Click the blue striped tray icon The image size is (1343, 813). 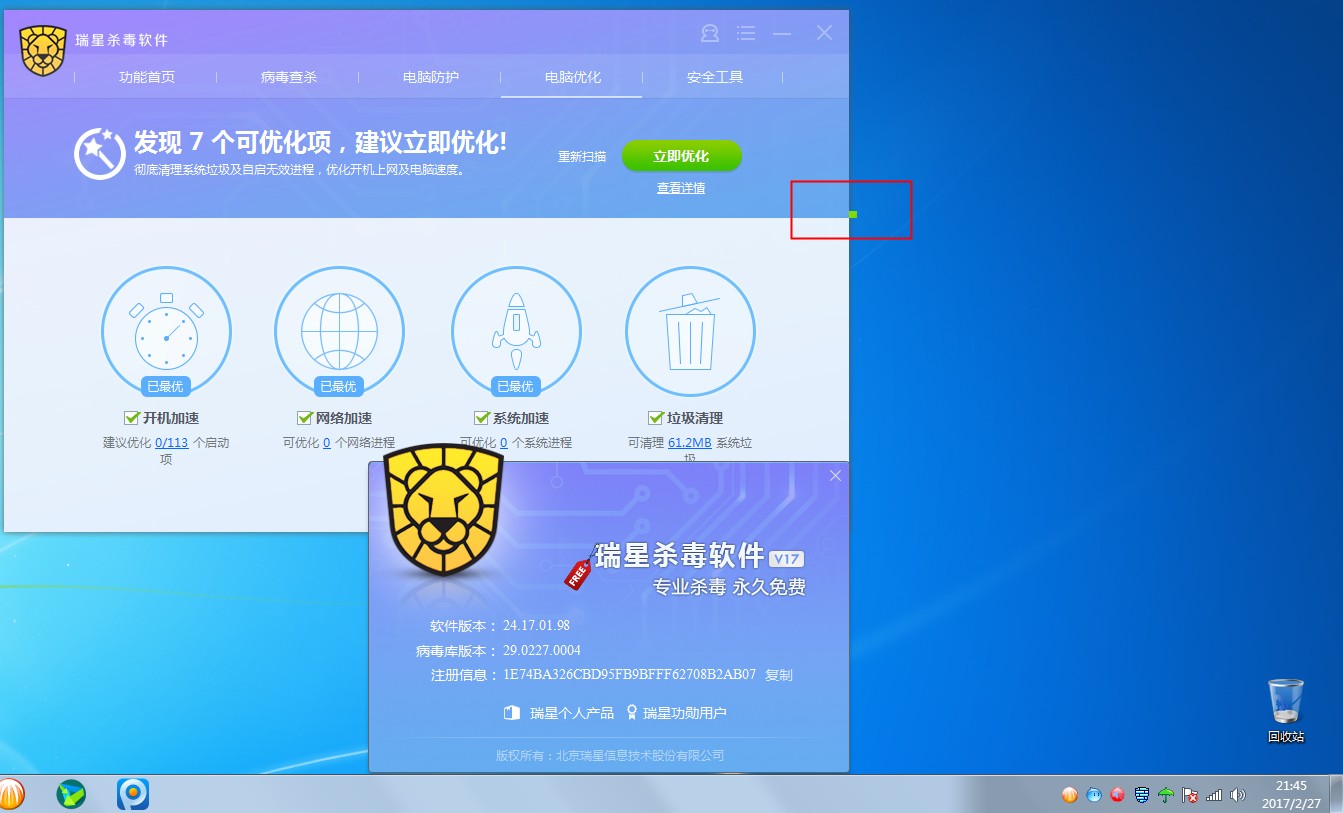[1142, 796]
